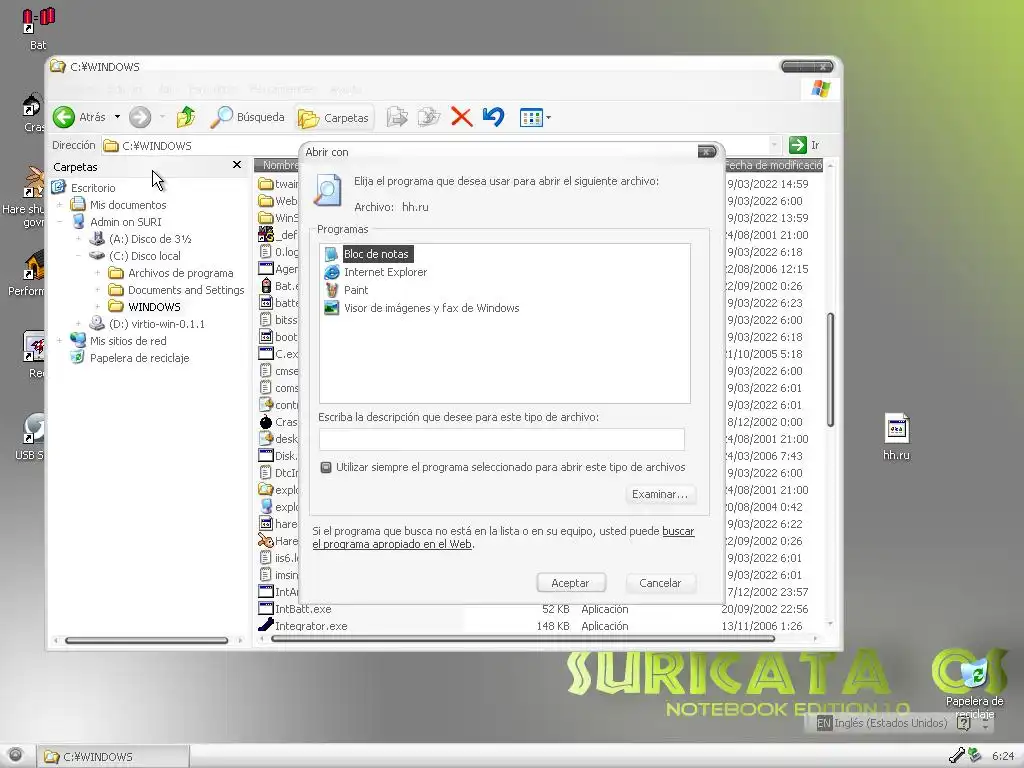Click the C:\WINDOWS taskbar button
The image size is (1024, 768).
coord(112,756)
